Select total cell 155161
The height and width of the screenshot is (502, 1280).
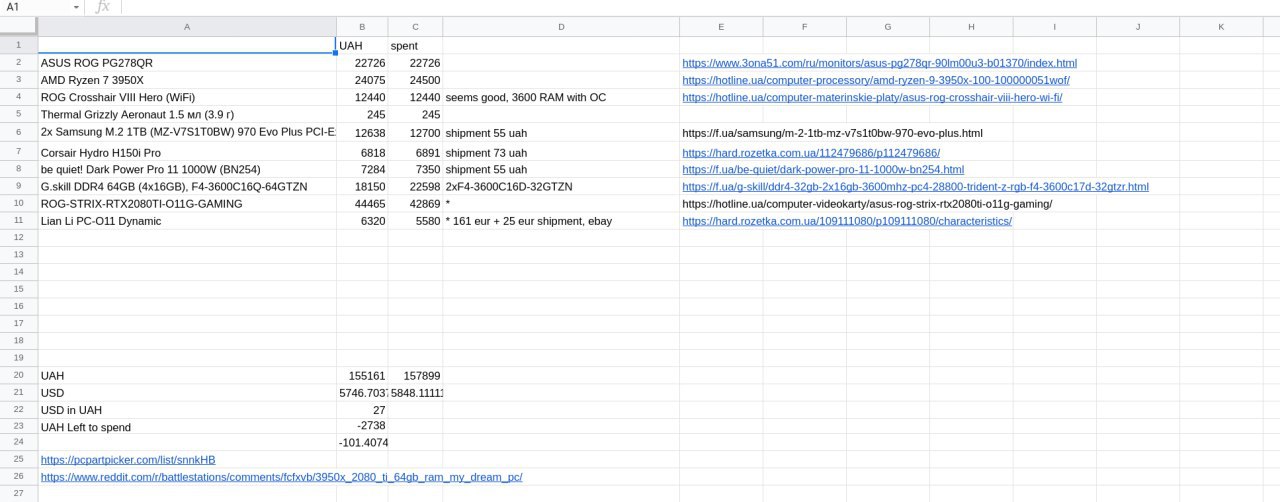click(x=362, y=375)
